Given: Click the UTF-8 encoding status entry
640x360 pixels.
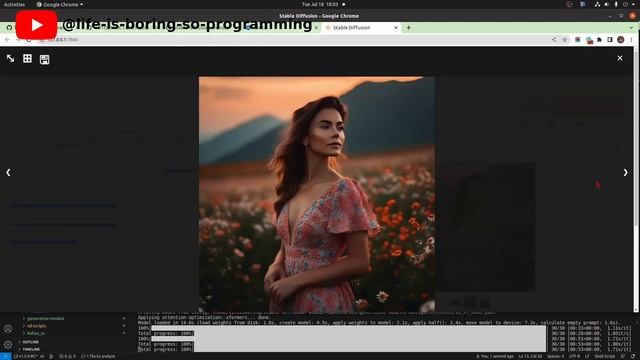Looking at the screenshot, I should (x=574, y=356).
